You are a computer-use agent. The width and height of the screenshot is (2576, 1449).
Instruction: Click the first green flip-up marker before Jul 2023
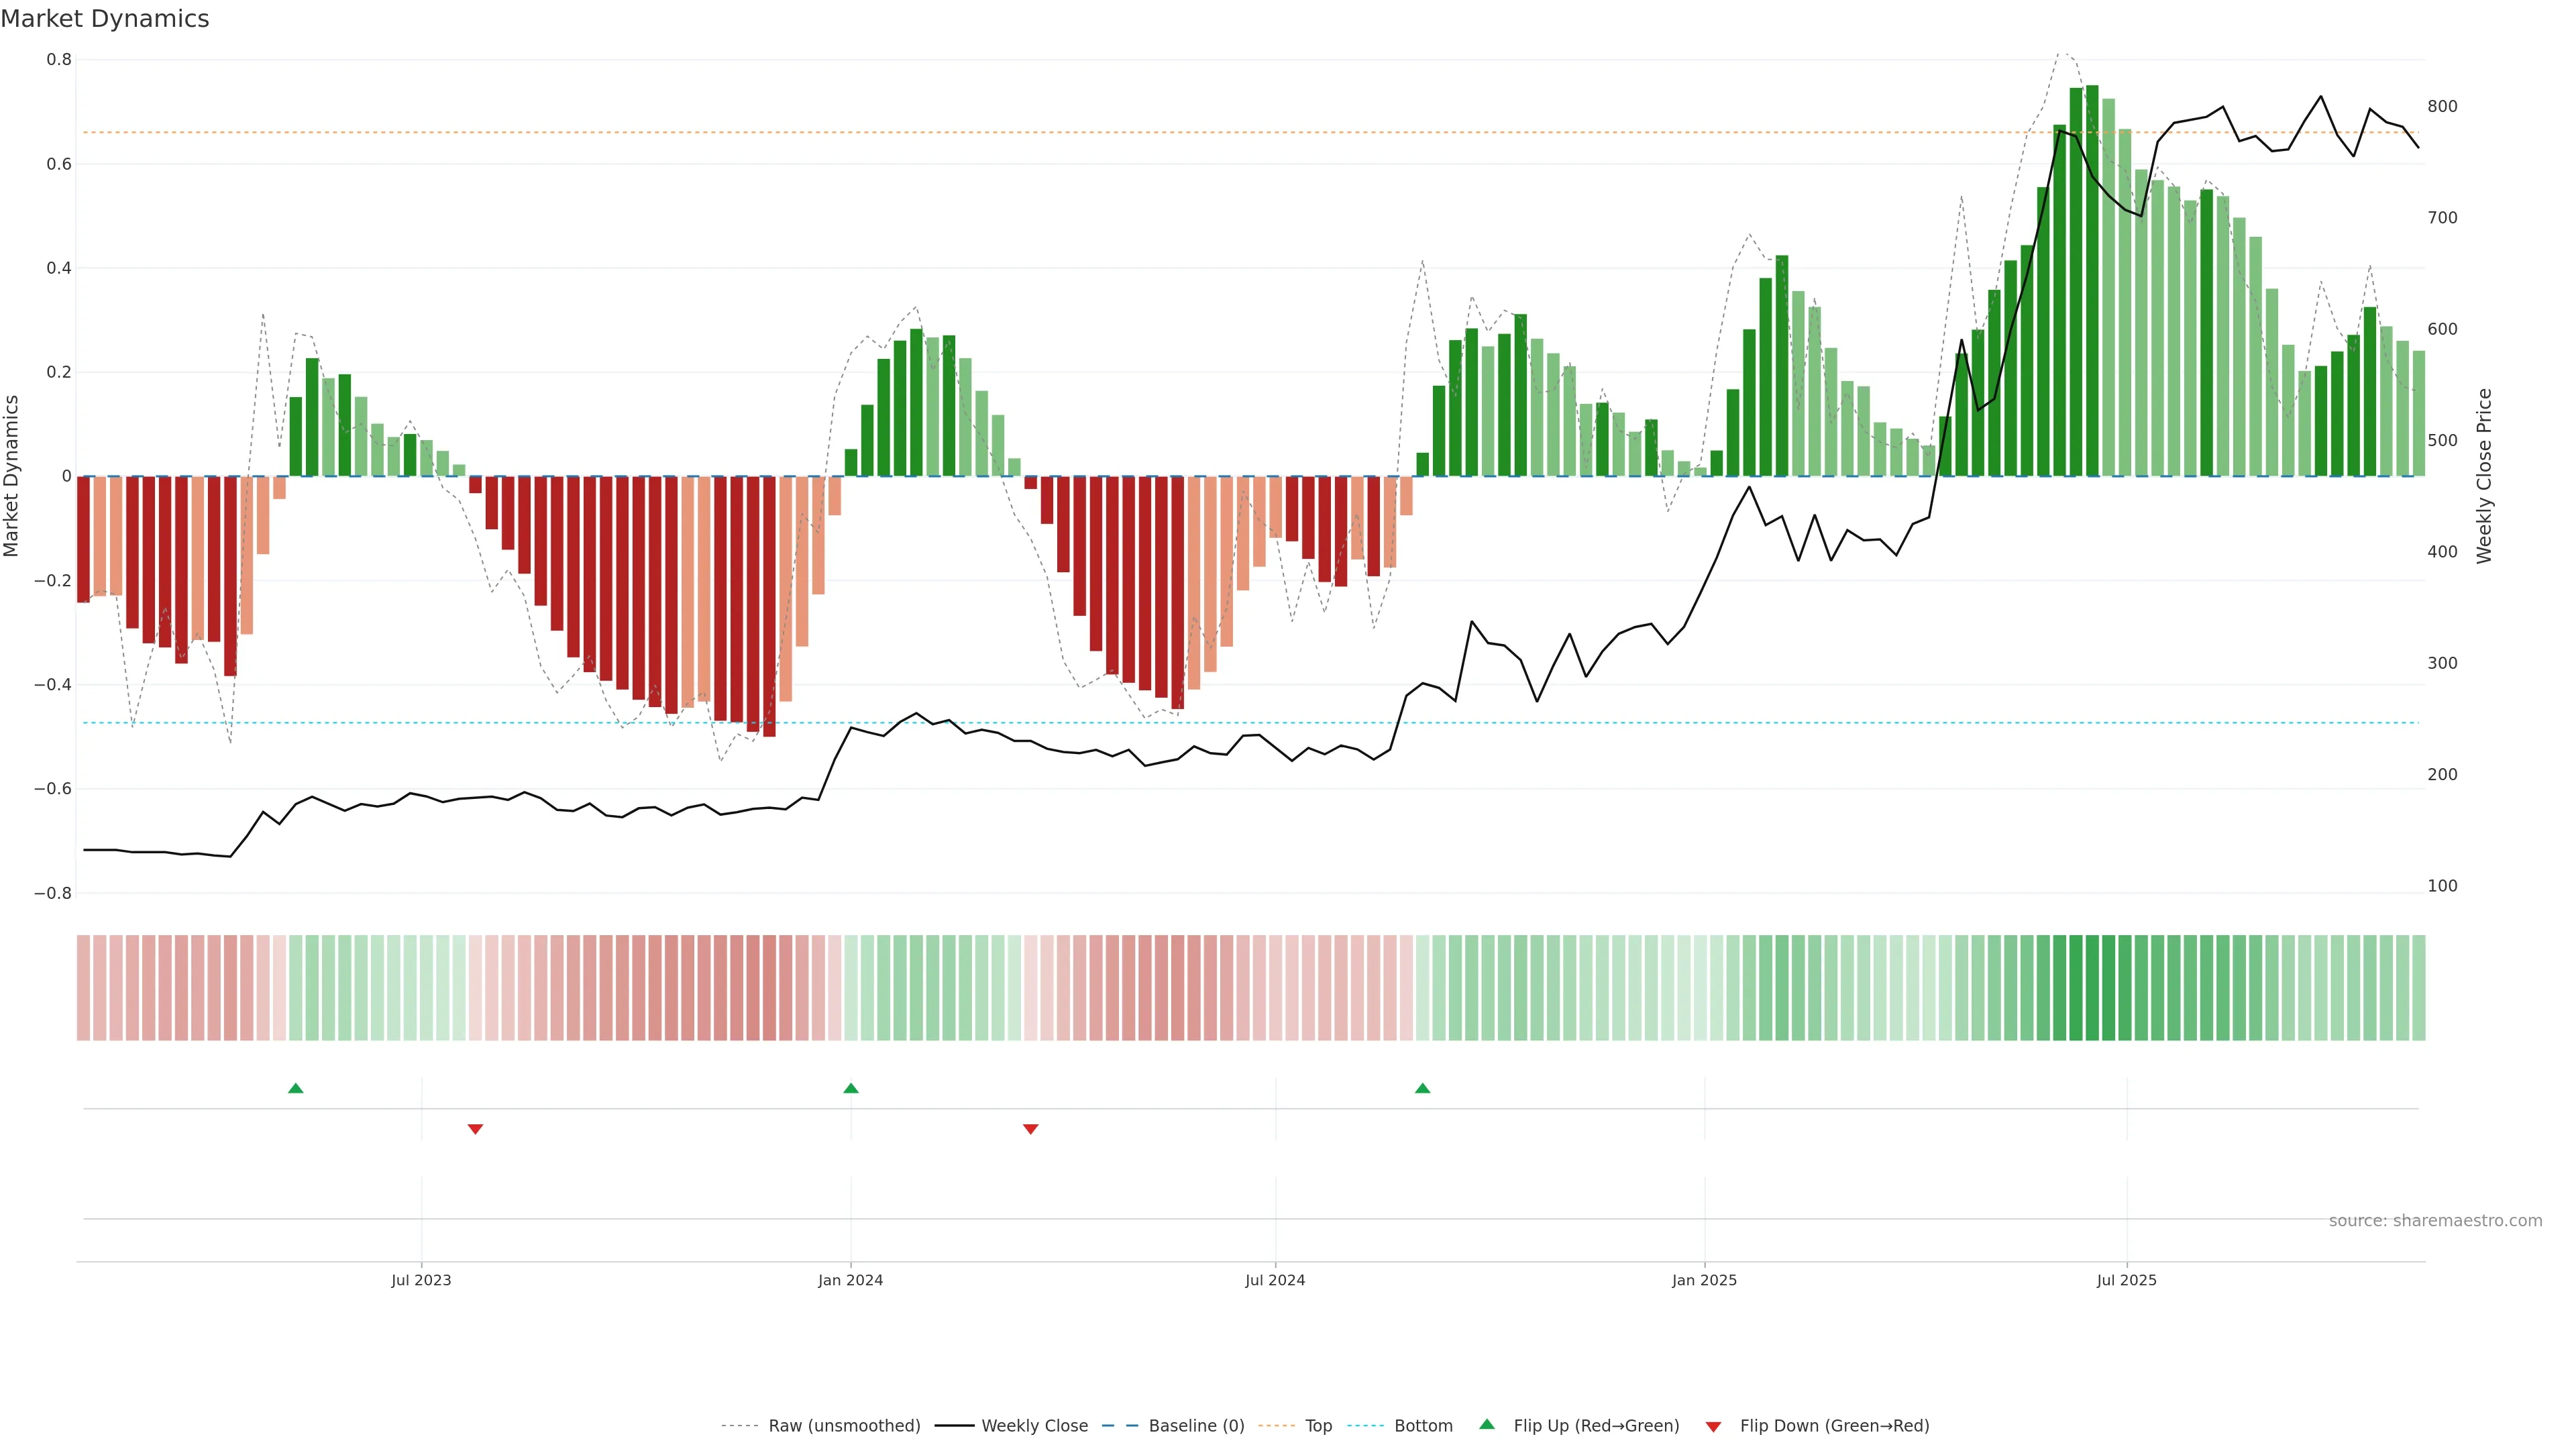295,1088
